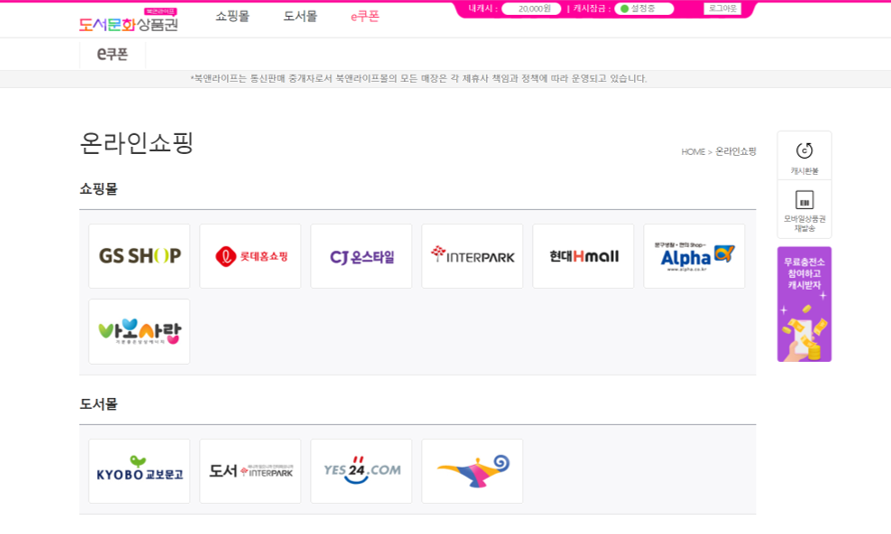Go to the 도서몰 top menu
891x534 pixels.
[x=300, y=16]
